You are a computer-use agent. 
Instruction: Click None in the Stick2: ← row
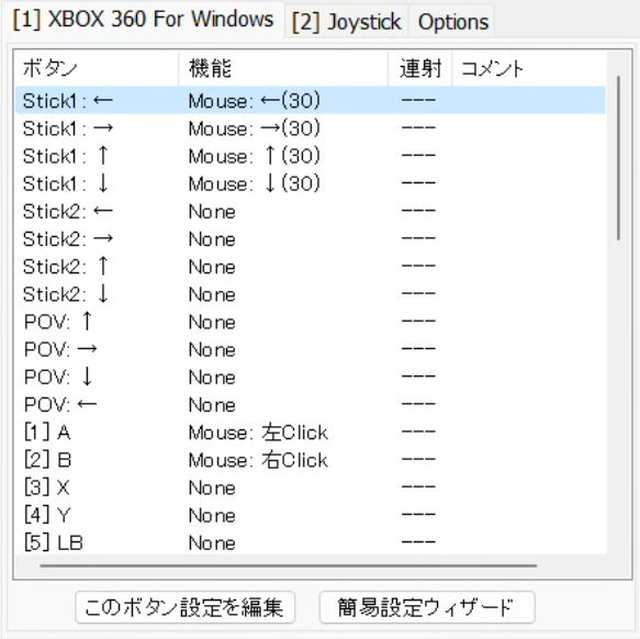click(212, 212)
